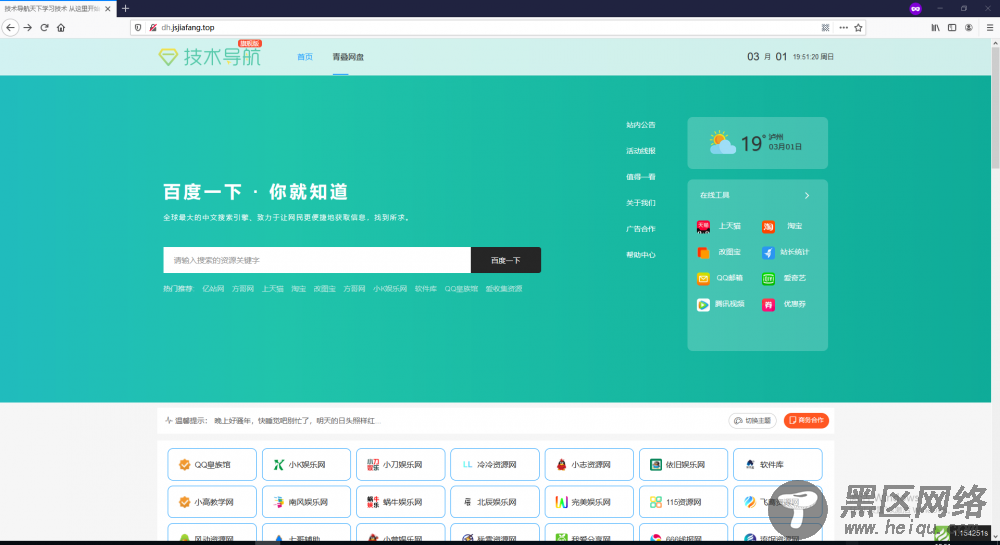
Task: Open the 爱奇艺 green icon
Action: click(768, 279)
